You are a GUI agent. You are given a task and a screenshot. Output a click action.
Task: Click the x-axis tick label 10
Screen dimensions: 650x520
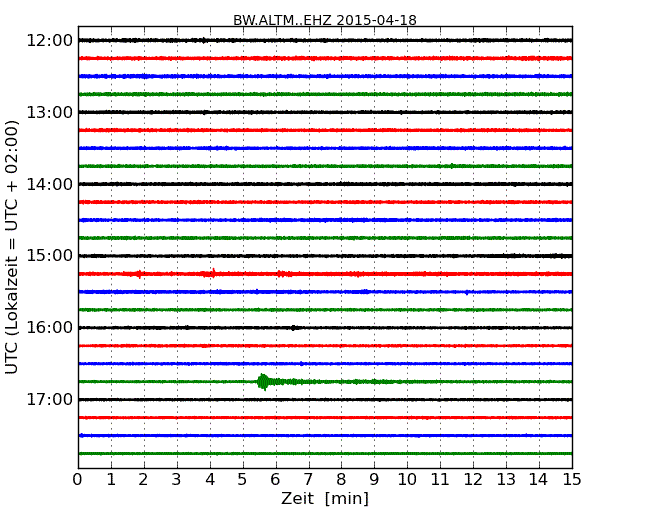click(x=407, y=480)
